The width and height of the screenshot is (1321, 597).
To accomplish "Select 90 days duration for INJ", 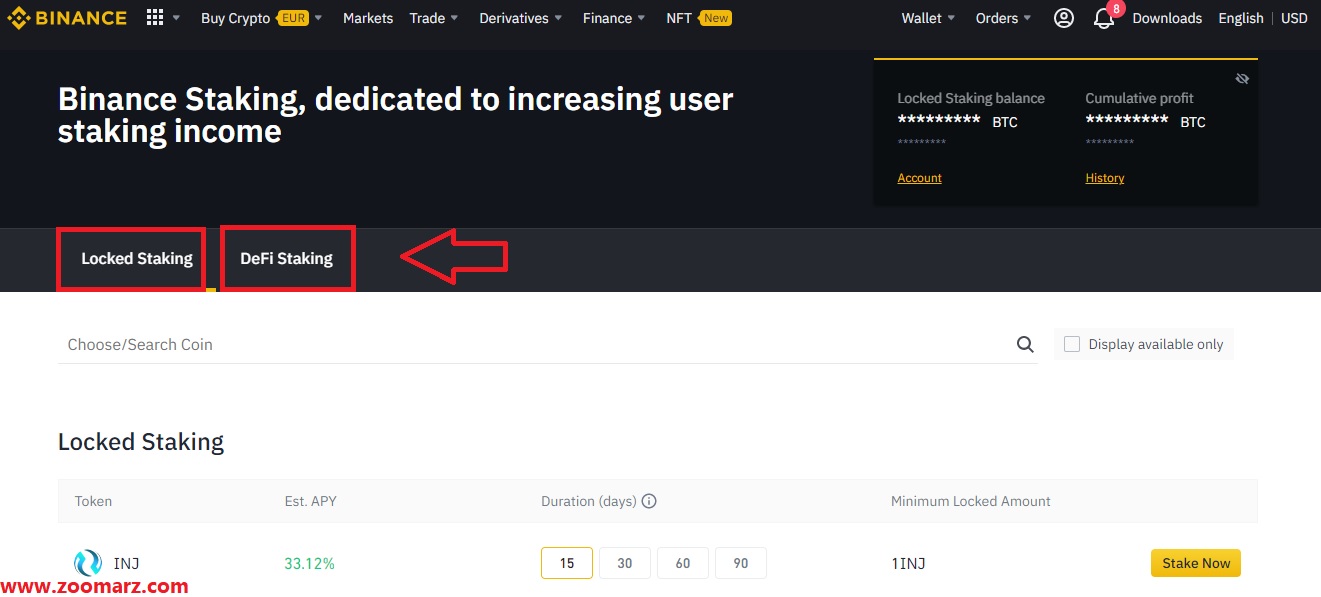I will click(x=741, y=563).
